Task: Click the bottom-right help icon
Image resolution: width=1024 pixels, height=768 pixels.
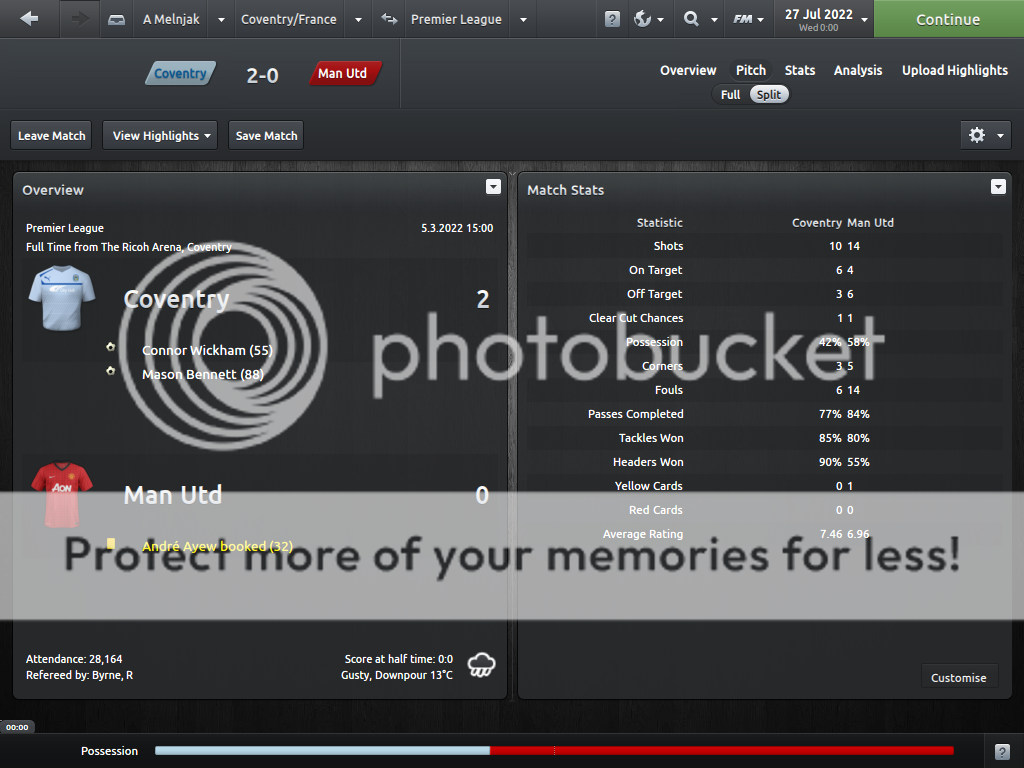Action: (x=1003, y=751)
